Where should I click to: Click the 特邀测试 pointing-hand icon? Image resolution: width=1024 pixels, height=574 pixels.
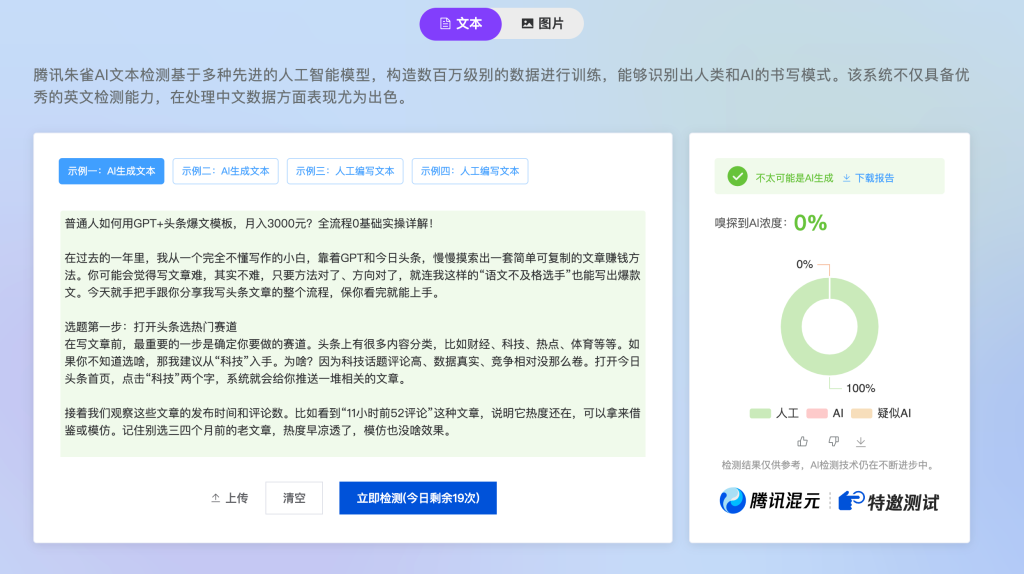click(851, 501)
